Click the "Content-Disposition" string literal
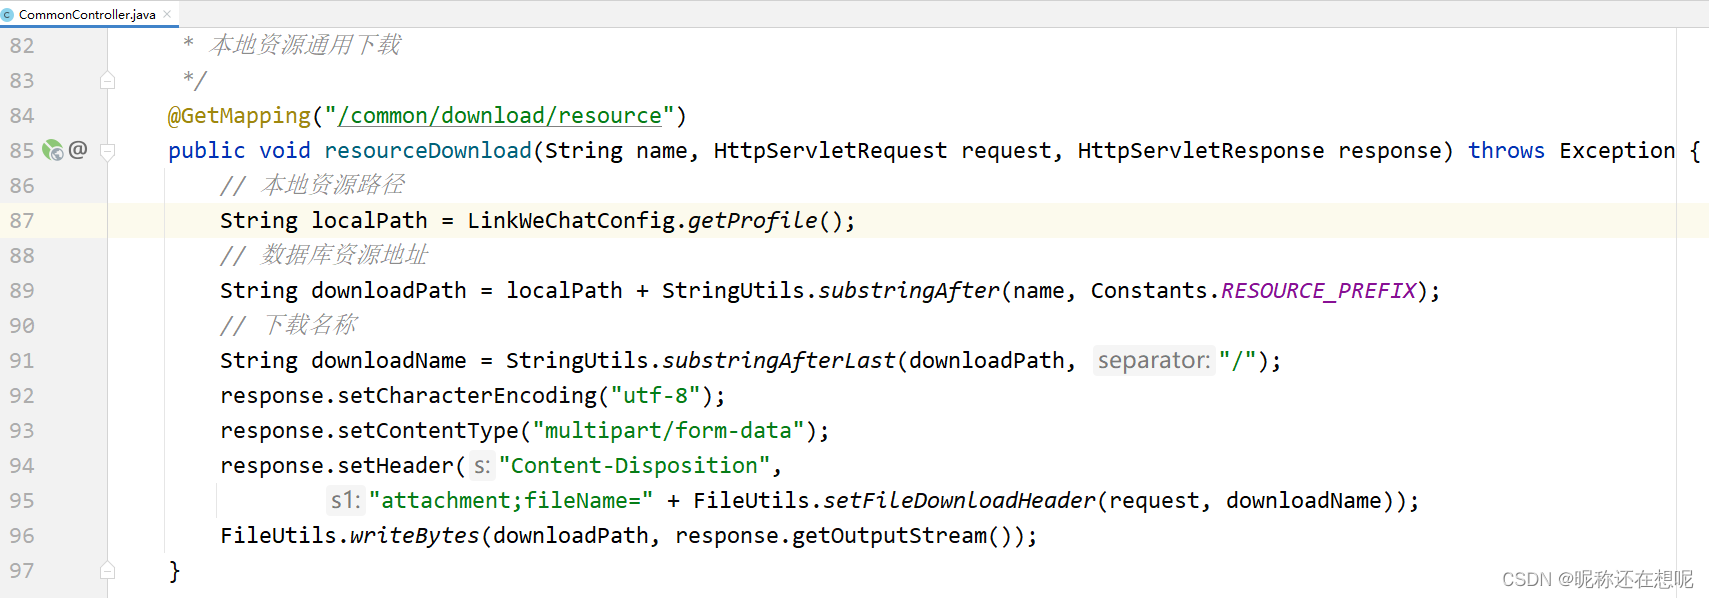 point(635,466)
